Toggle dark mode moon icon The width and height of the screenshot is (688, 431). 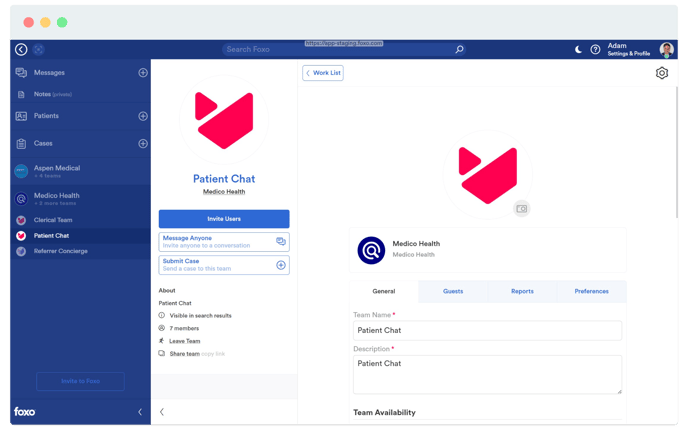(578, 49)
